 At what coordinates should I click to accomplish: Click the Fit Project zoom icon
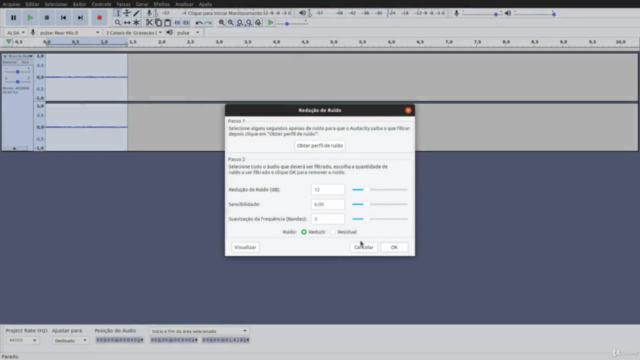click(x=249, y=22)
